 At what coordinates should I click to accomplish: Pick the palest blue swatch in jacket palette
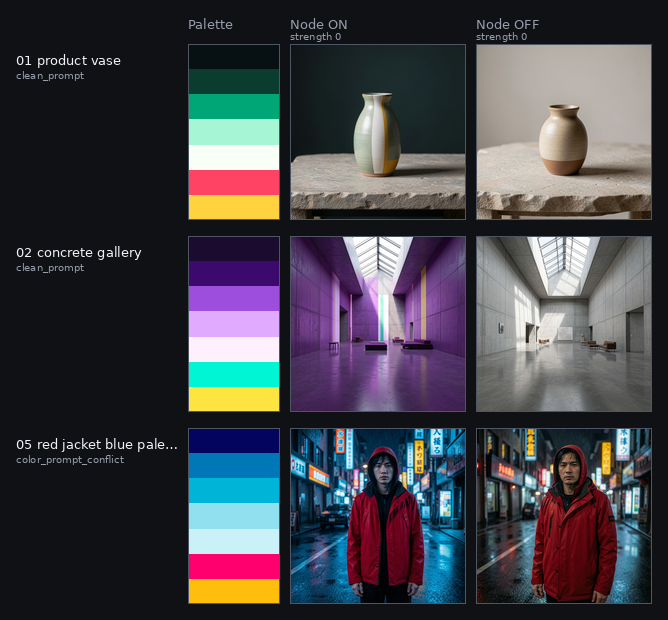(234, 541)
